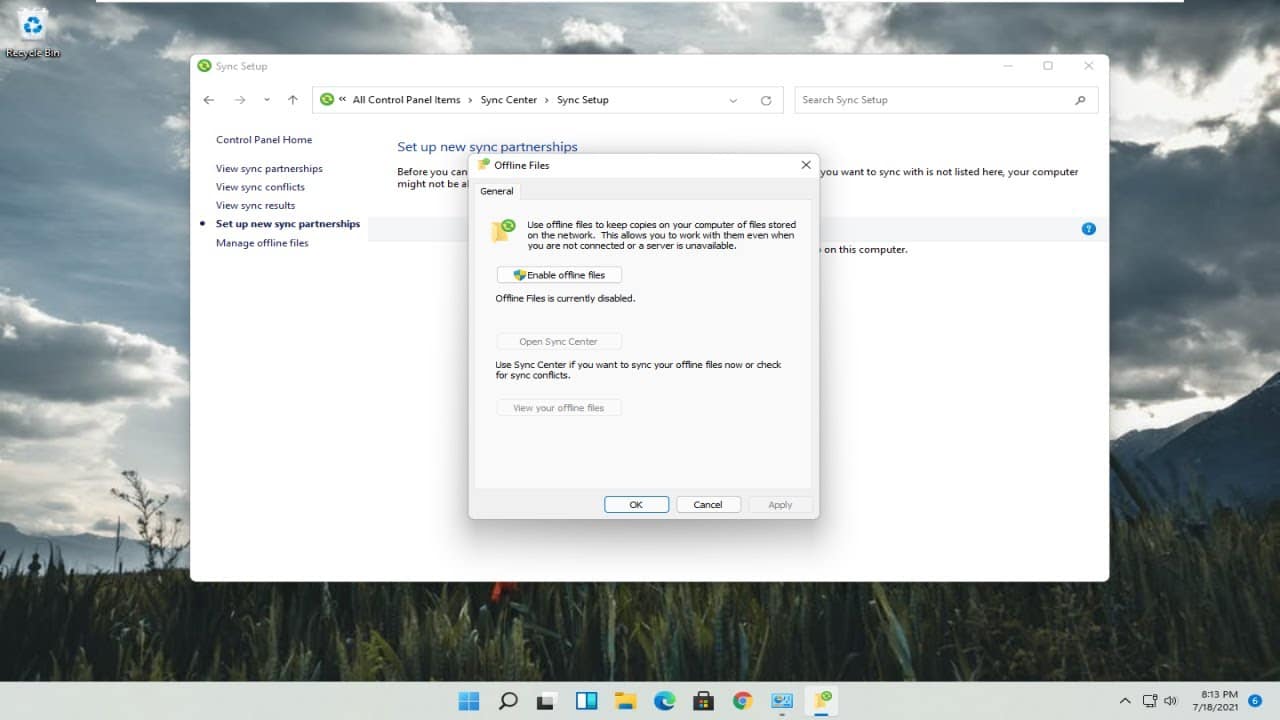Viewport: 1280px width, 720px height.
Task: Click the Offline Files title bar icon
Action: tap(484, 165)
